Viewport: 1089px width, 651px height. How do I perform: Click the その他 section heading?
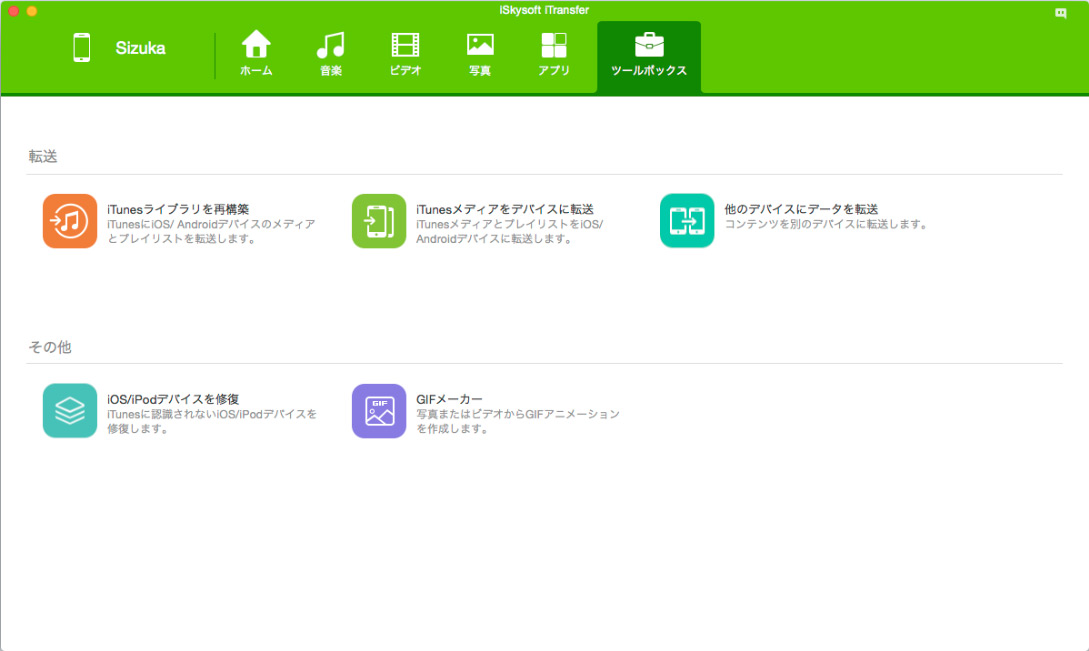[49, 347]
